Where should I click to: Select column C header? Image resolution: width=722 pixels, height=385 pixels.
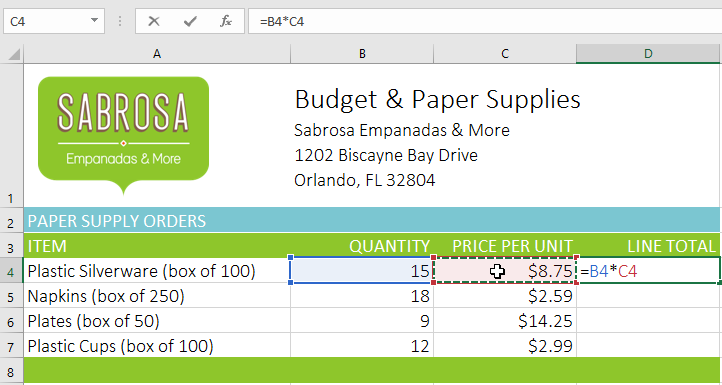[505, 54]
